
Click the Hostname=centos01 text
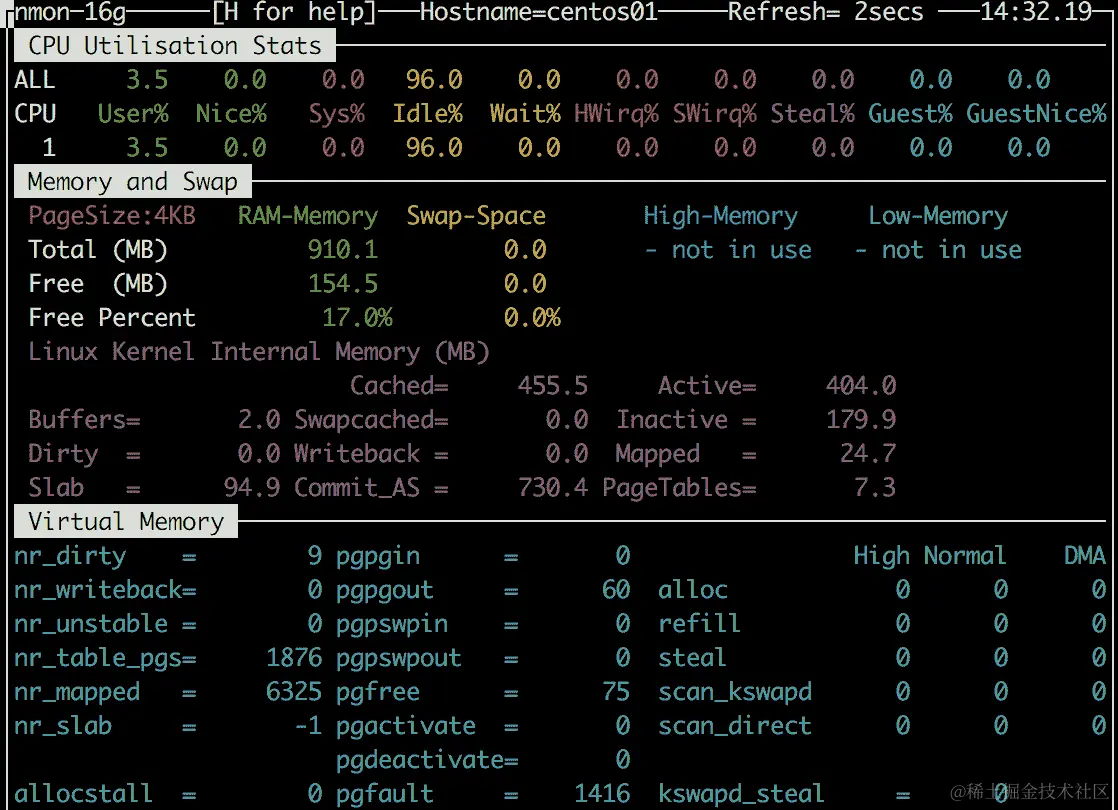(x=538, y=12)
